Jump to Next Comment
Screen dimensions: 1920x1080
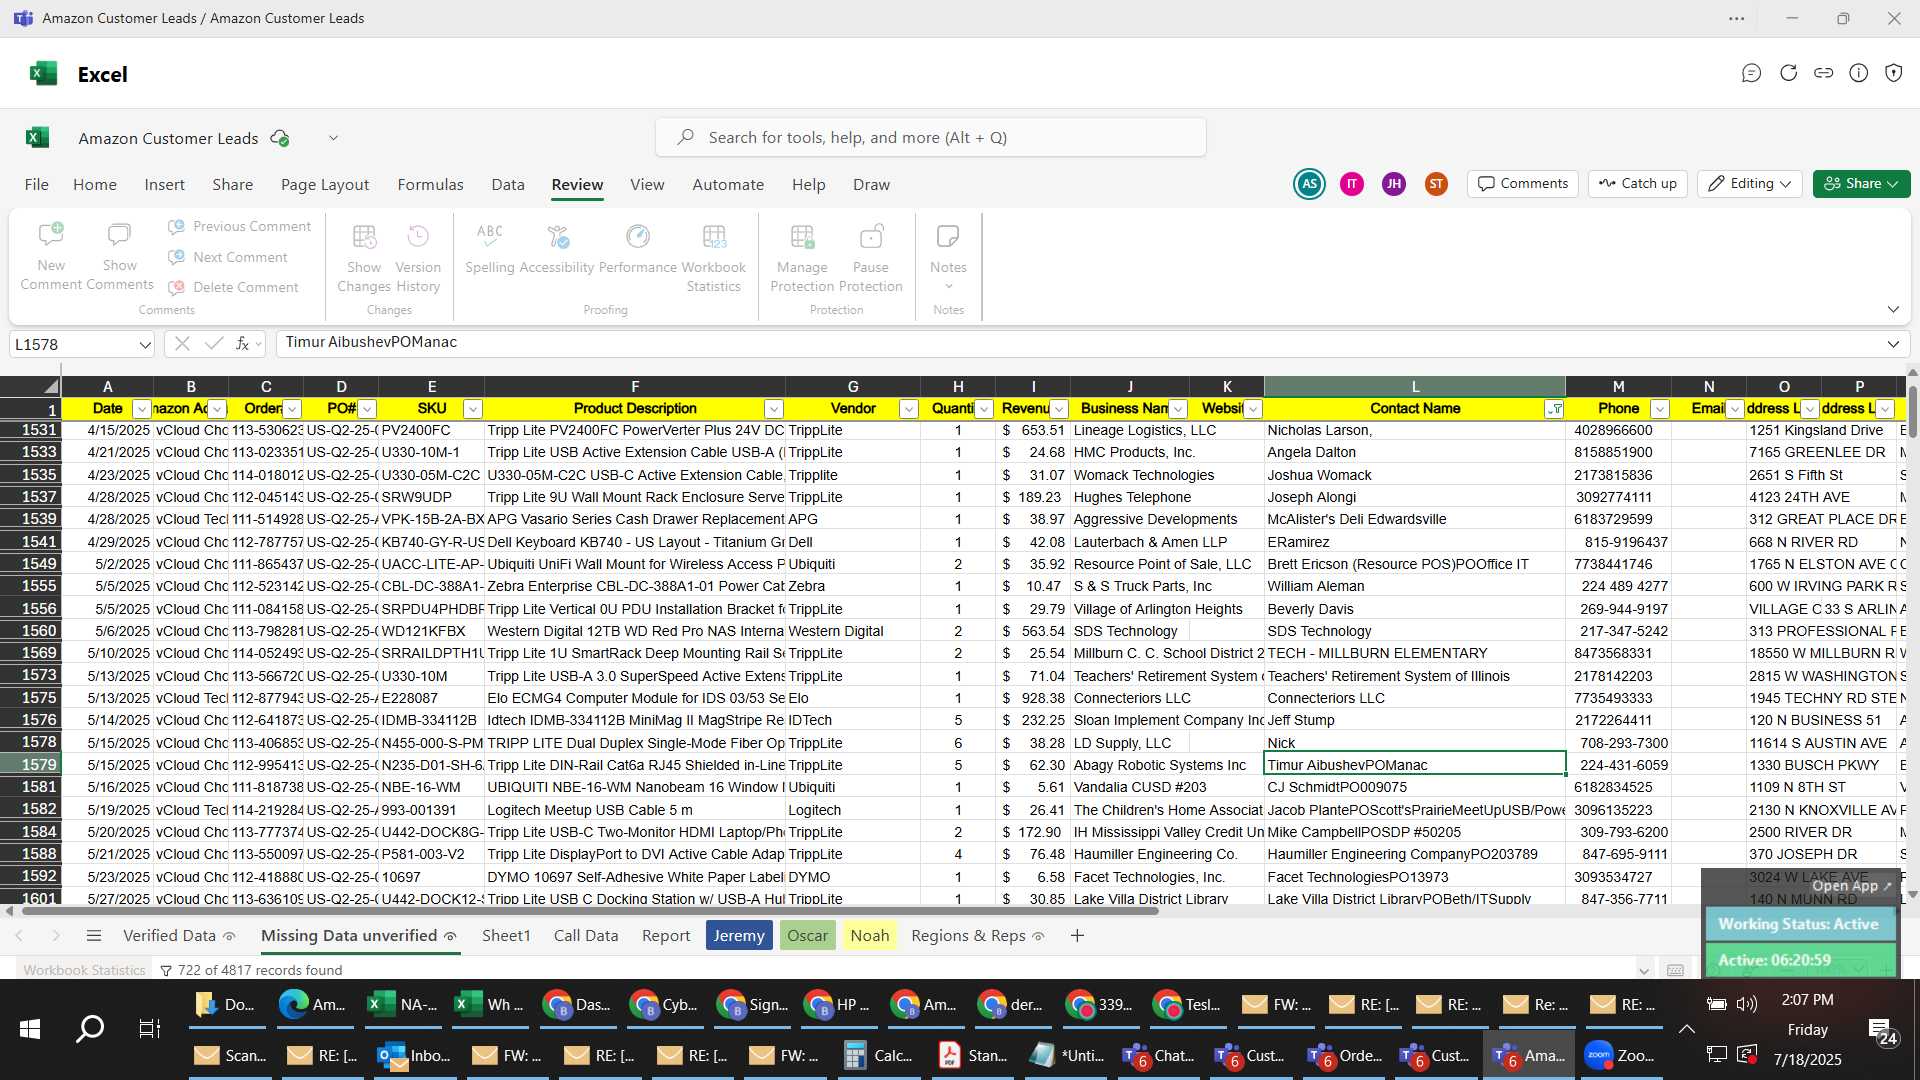[228, 257]
